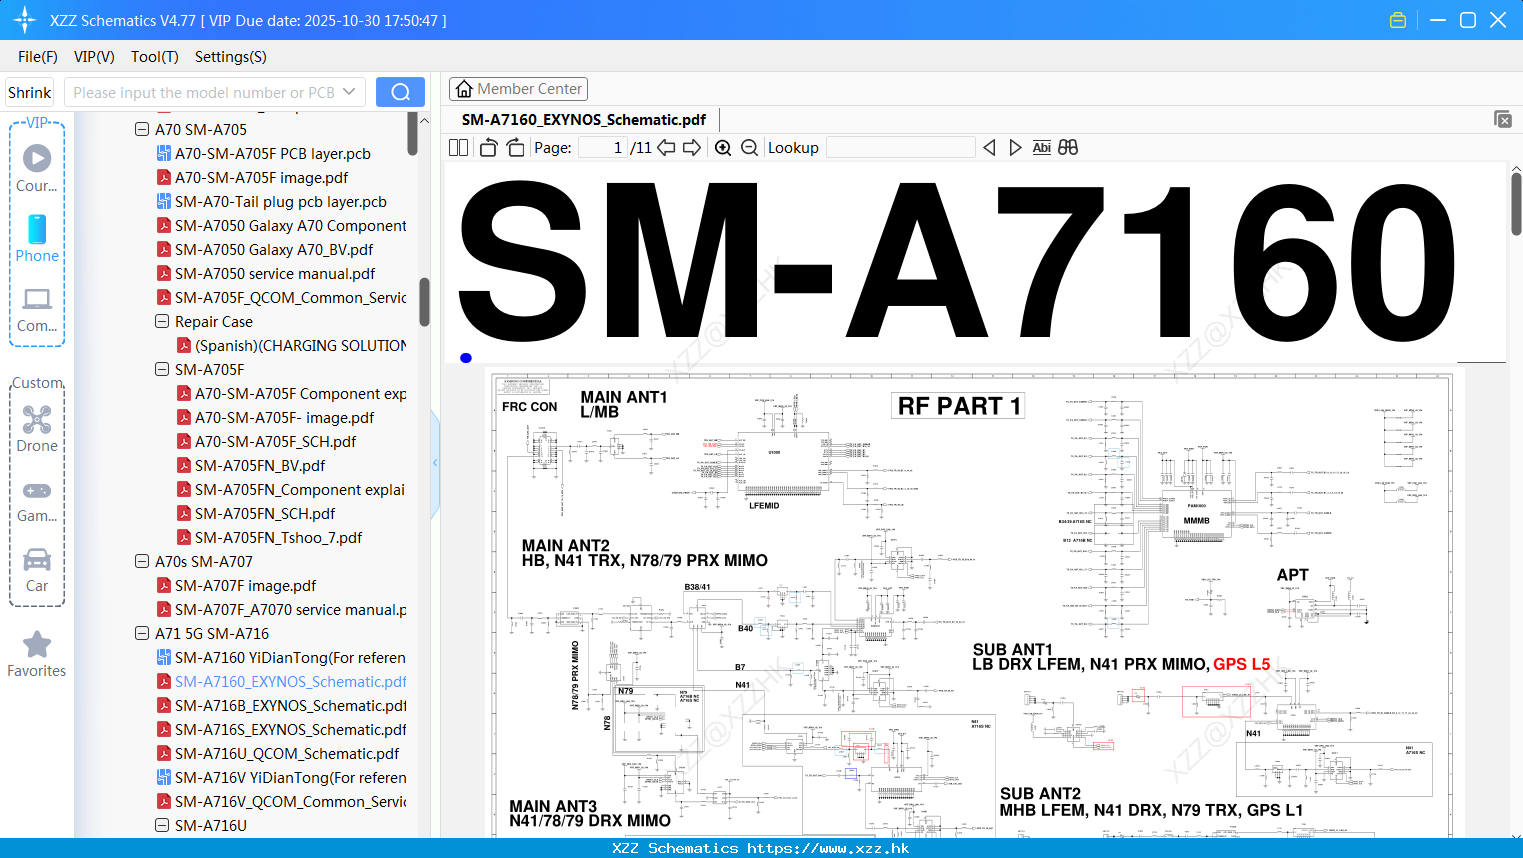
Task: Open the File(F) menu
Action: click(x=38, y=57)
